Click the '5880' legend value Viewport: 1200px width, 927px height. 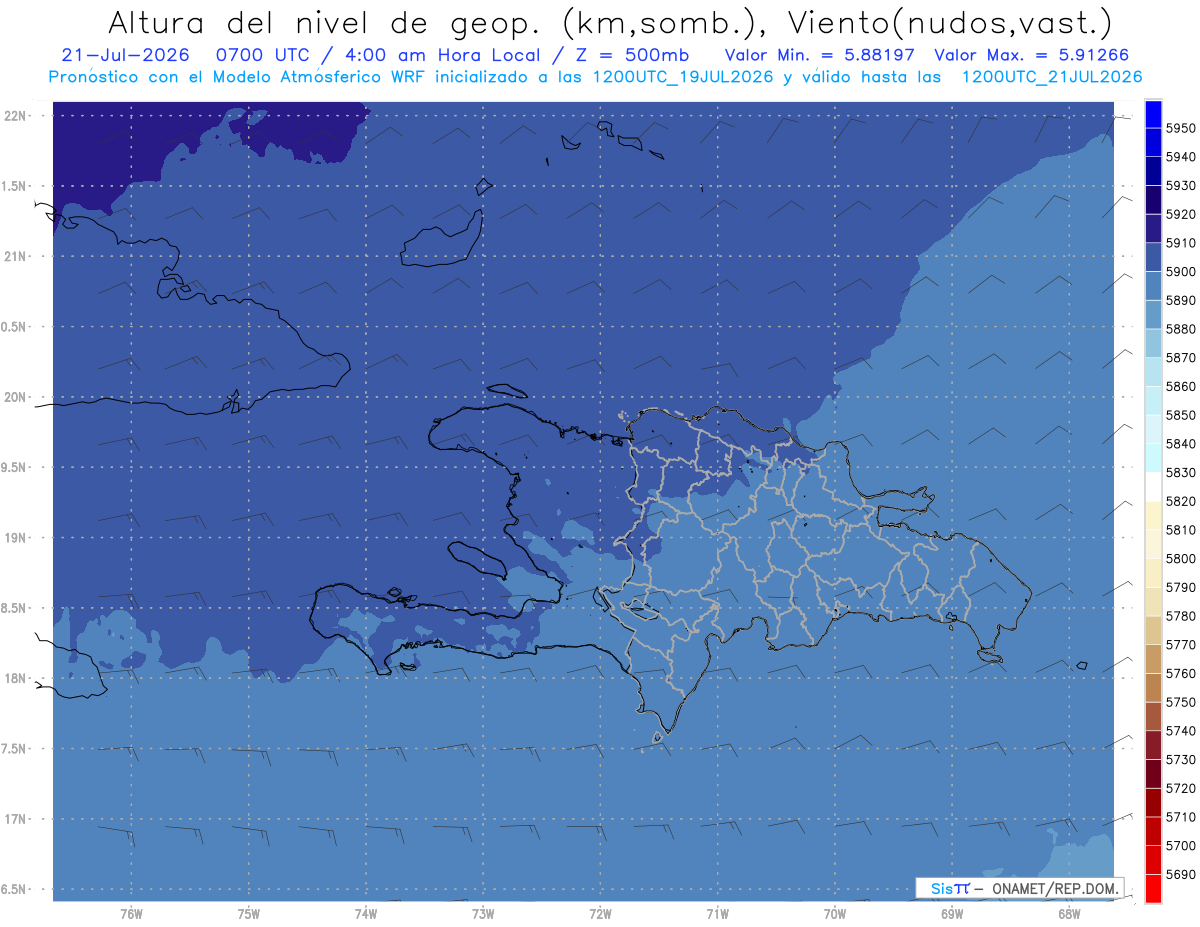pos(1180,329)
